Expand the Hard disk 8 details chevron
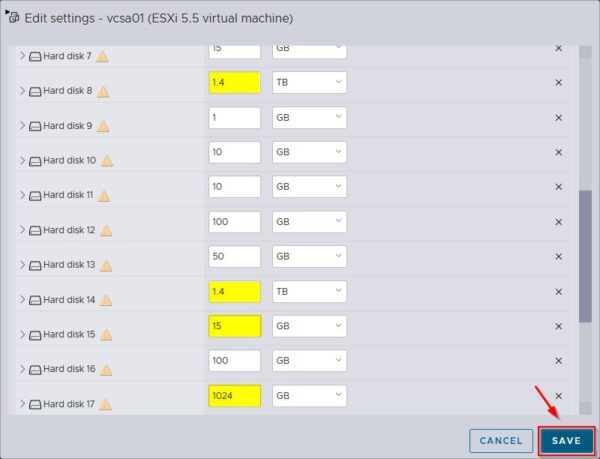 [22, 91]
